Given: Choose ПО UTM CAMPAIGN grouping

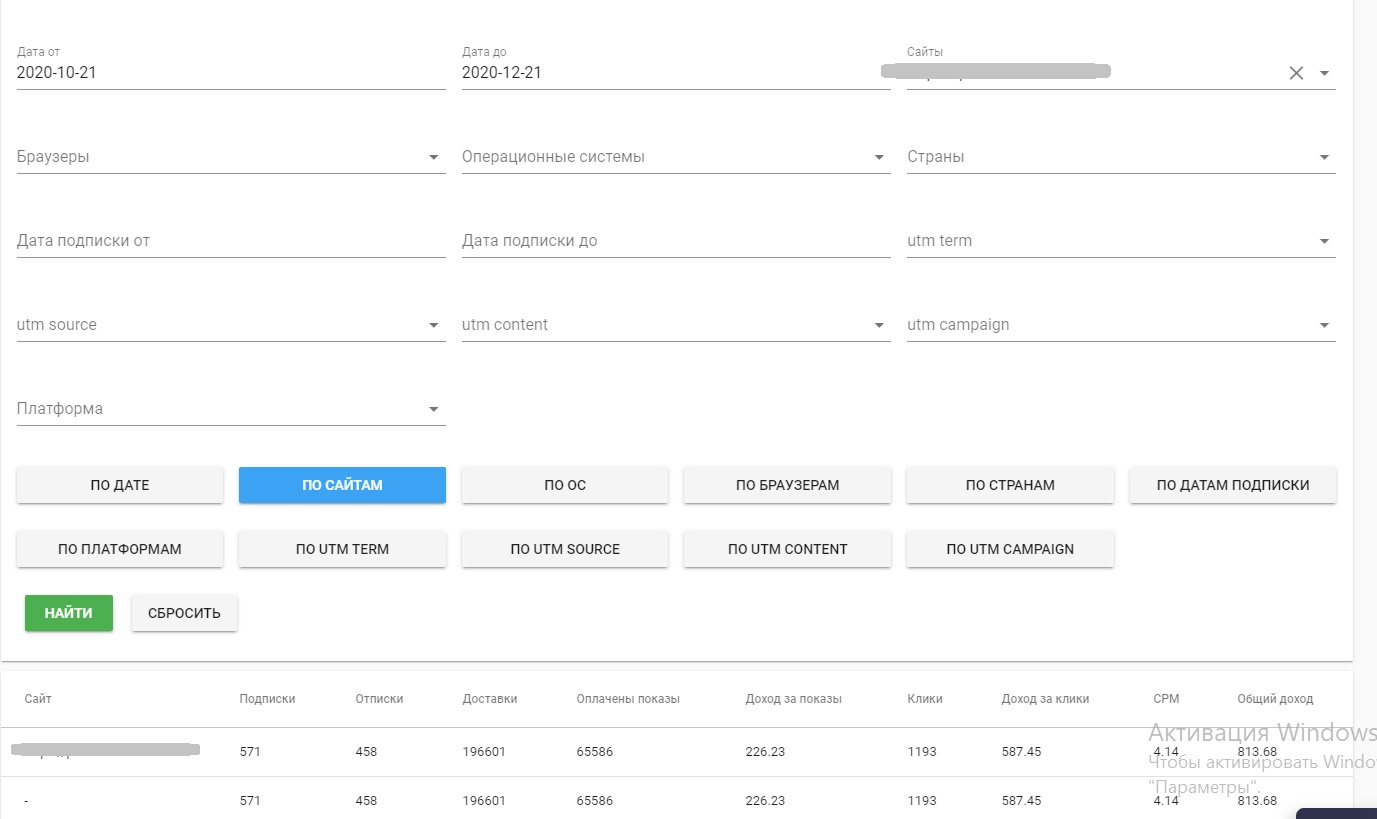Looking at the screenshot, I should point(1010,549).
